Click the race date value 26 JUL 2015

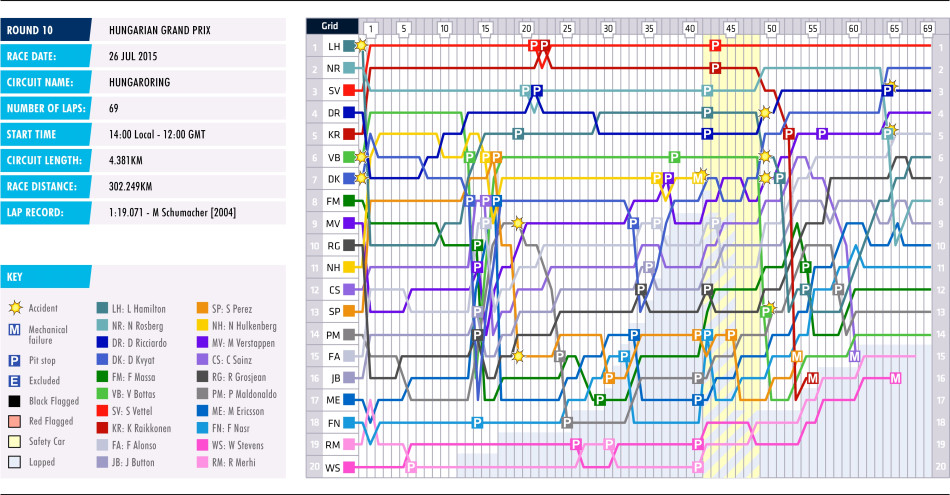tap(133, 56)
